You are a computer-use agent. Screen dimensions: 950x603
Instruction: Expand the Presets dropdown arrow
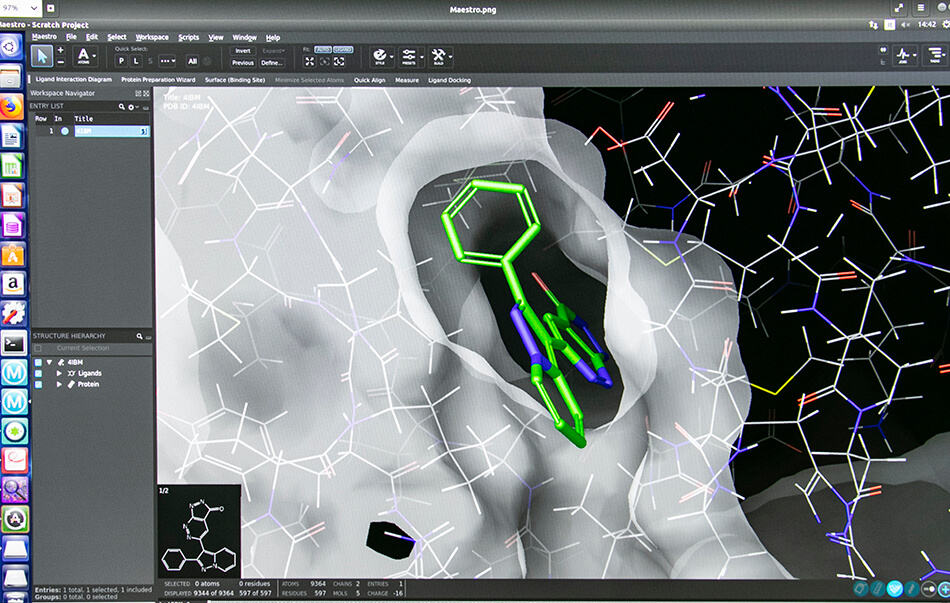[422, 57]
